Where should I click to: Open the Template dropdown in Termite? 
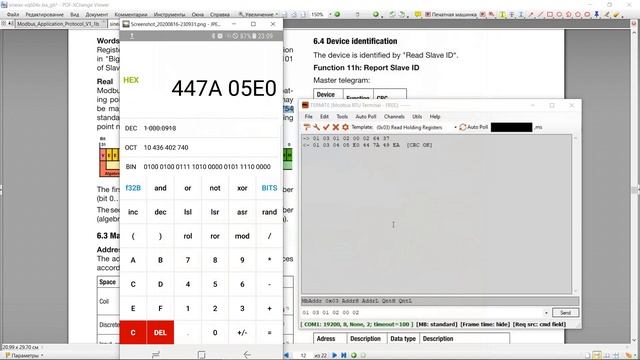[x=456, y=127]
